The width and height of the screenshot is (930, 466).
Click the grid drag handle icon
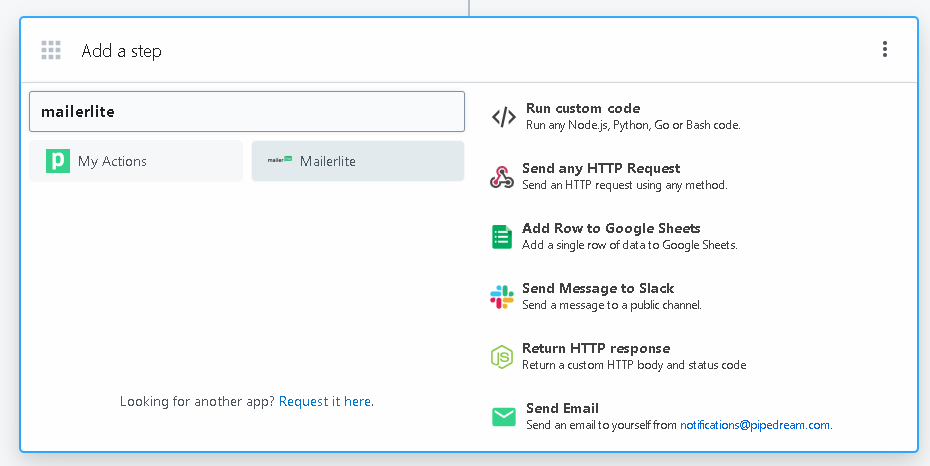click(51, 50)
